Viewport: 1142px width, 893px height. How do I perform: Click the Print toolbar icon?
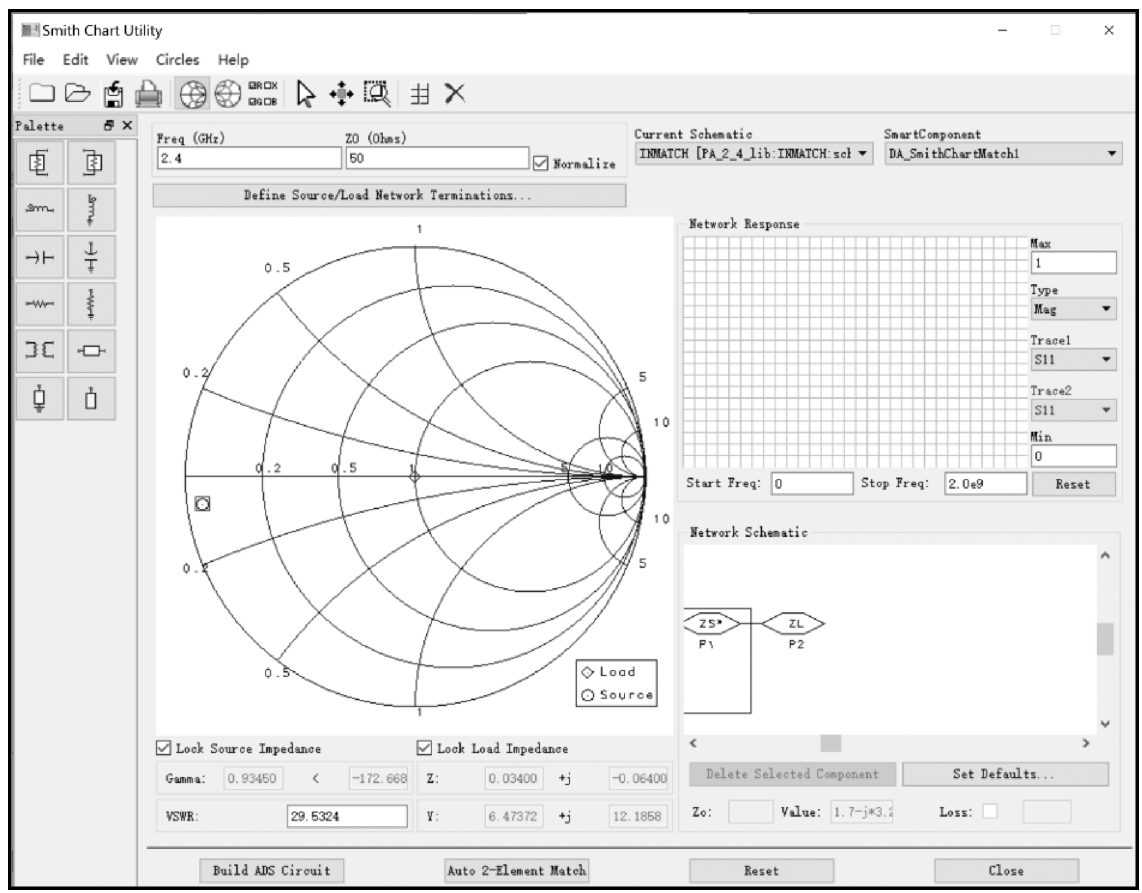pyautogui.click(x=149, y=94)
